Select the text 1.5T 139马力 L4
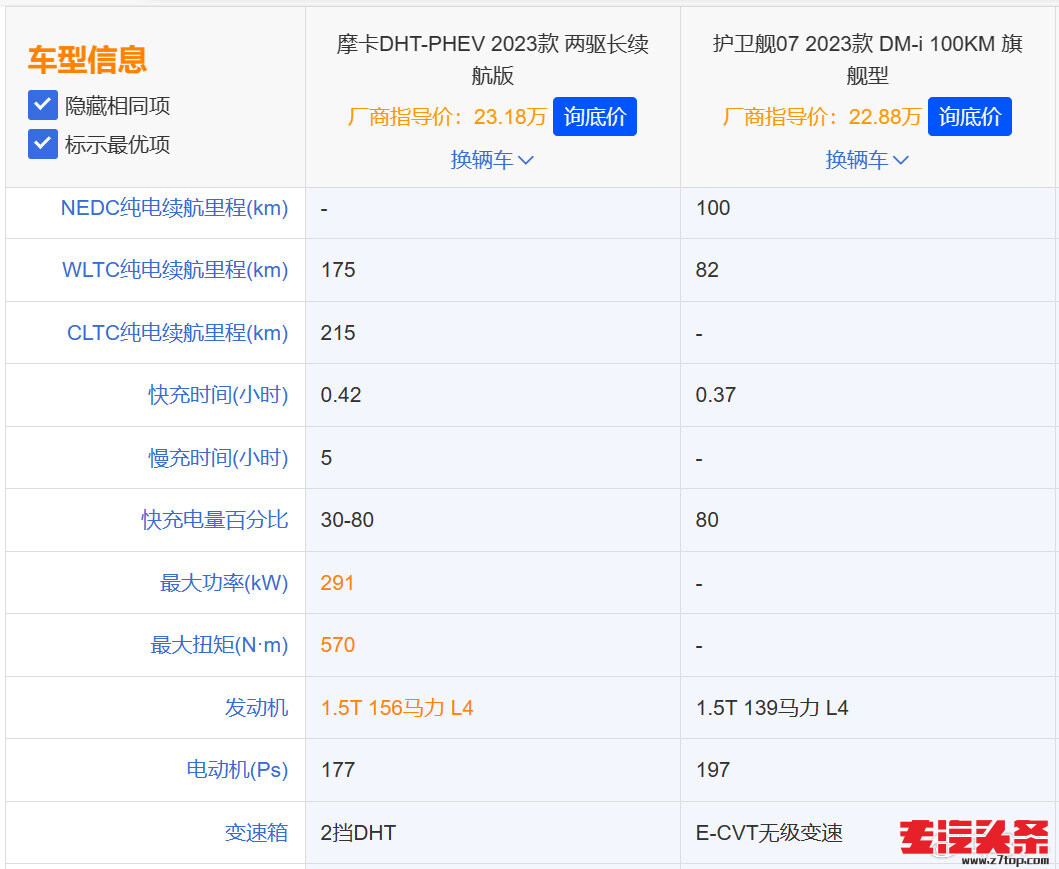 point(772,708)
